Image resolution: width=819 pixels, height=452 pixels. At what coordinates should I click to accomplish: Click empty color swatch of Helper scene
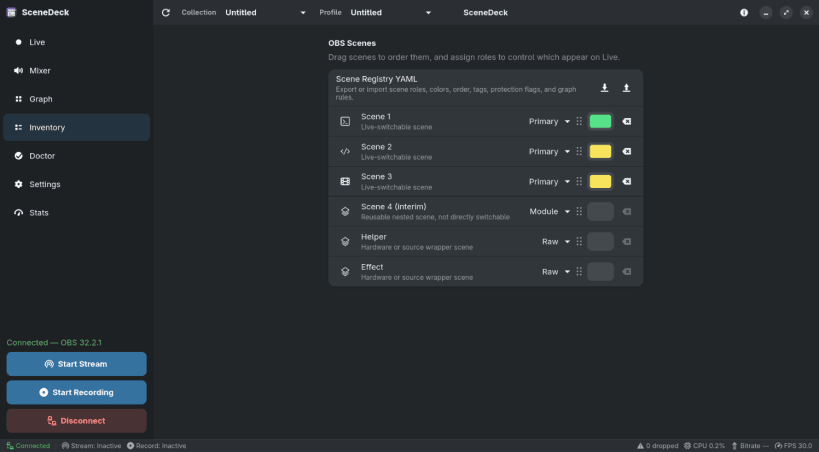tap(600, 241)
